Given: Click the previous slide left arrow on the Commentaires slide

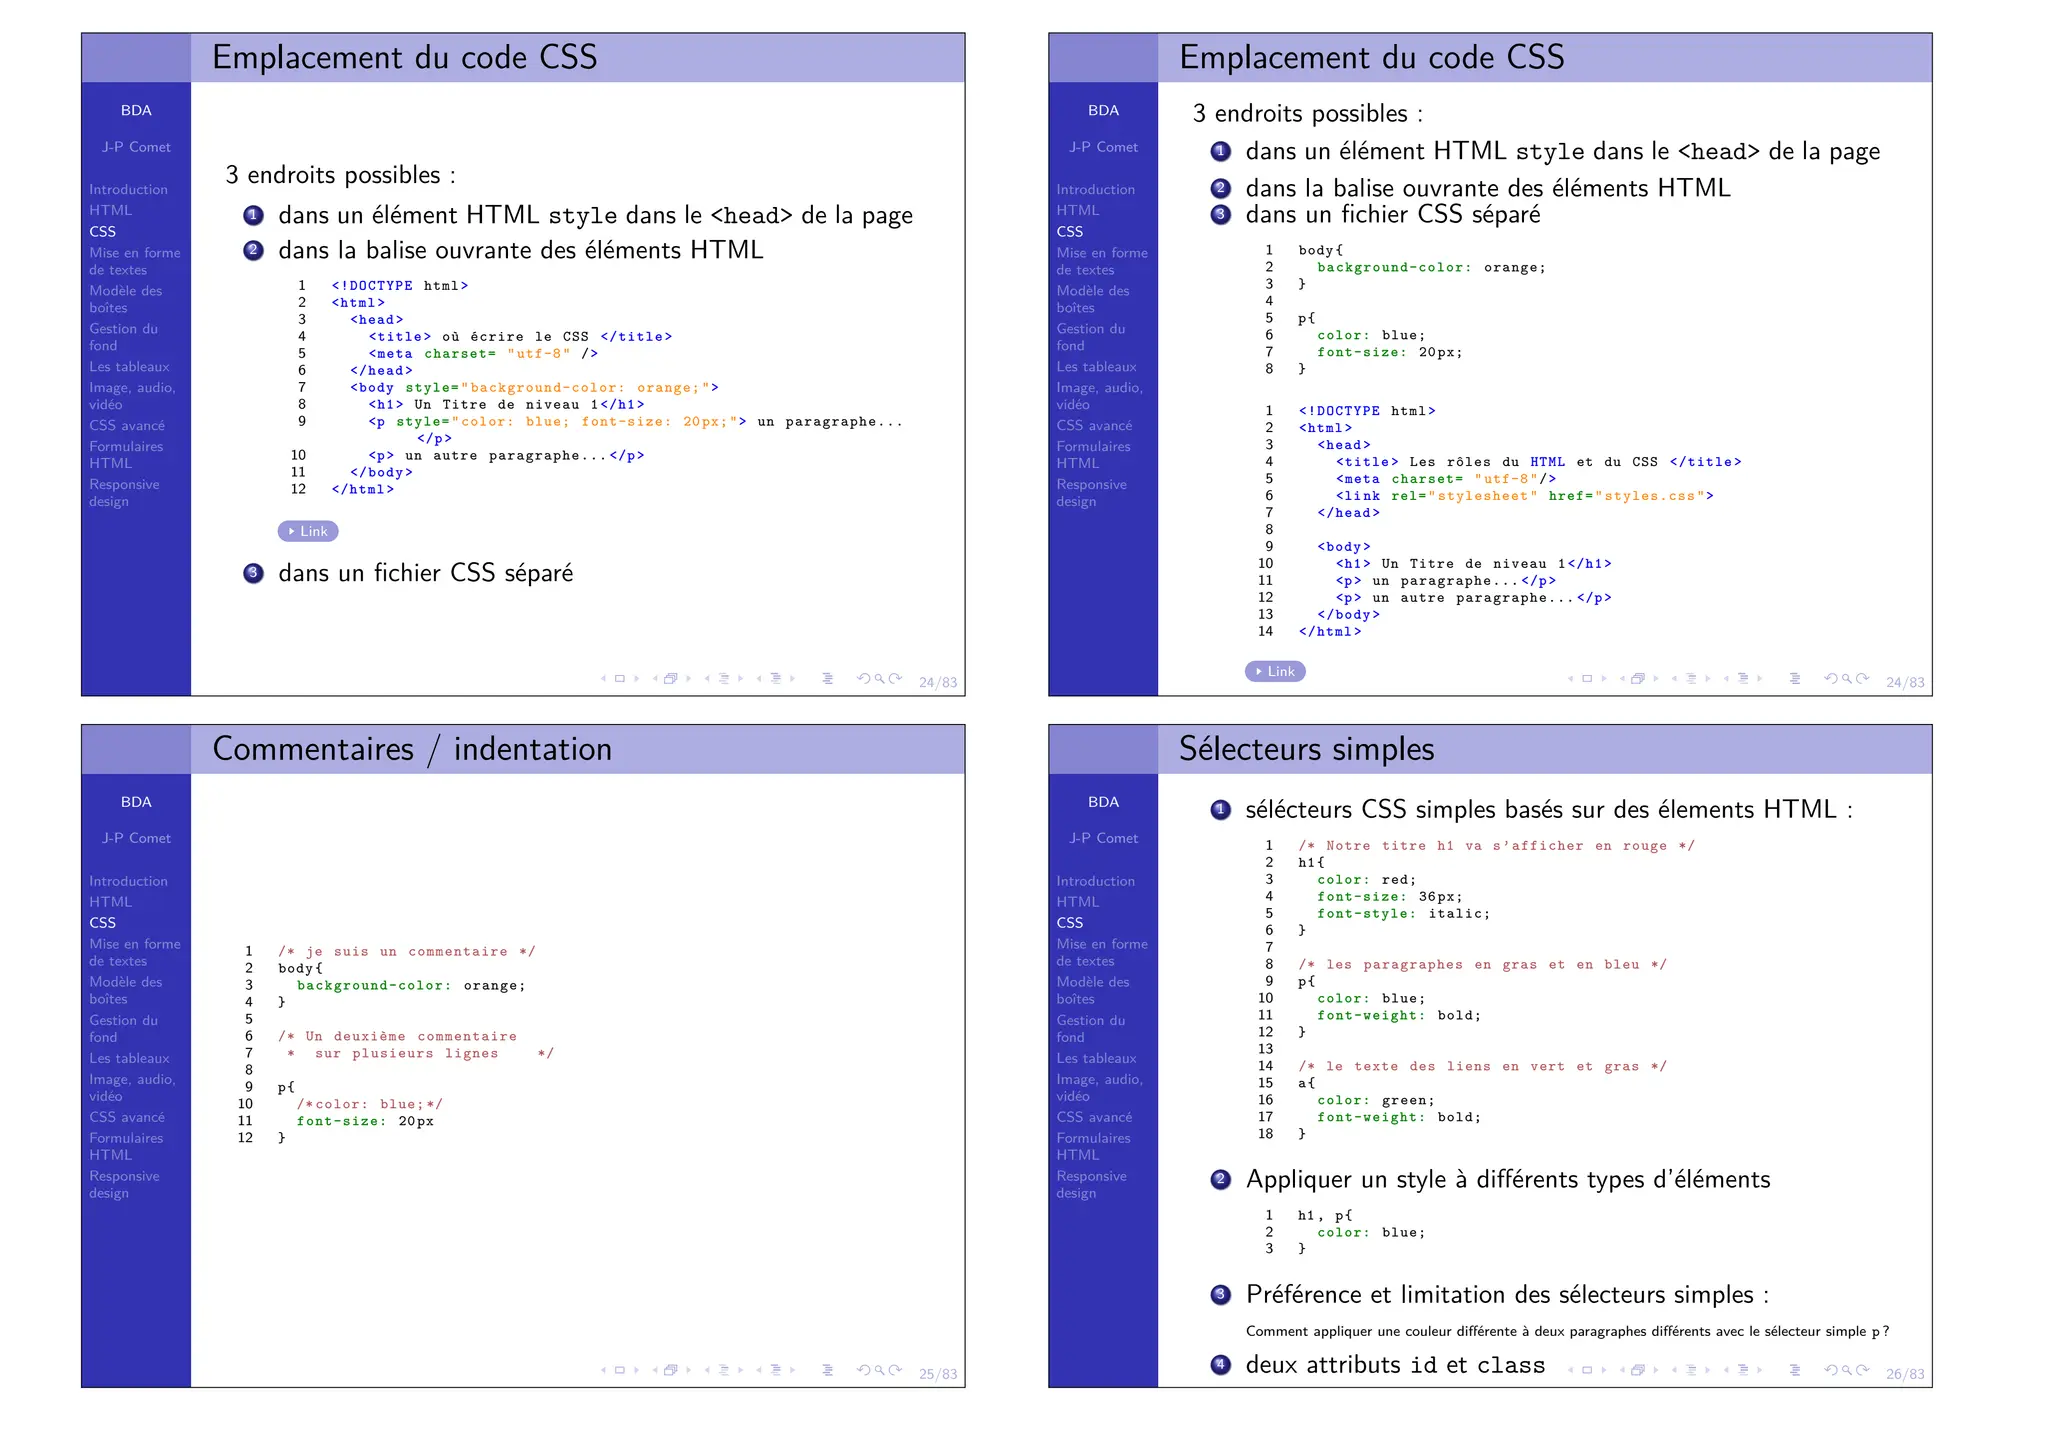Looking at the screenshot, I should (603, 1370).
